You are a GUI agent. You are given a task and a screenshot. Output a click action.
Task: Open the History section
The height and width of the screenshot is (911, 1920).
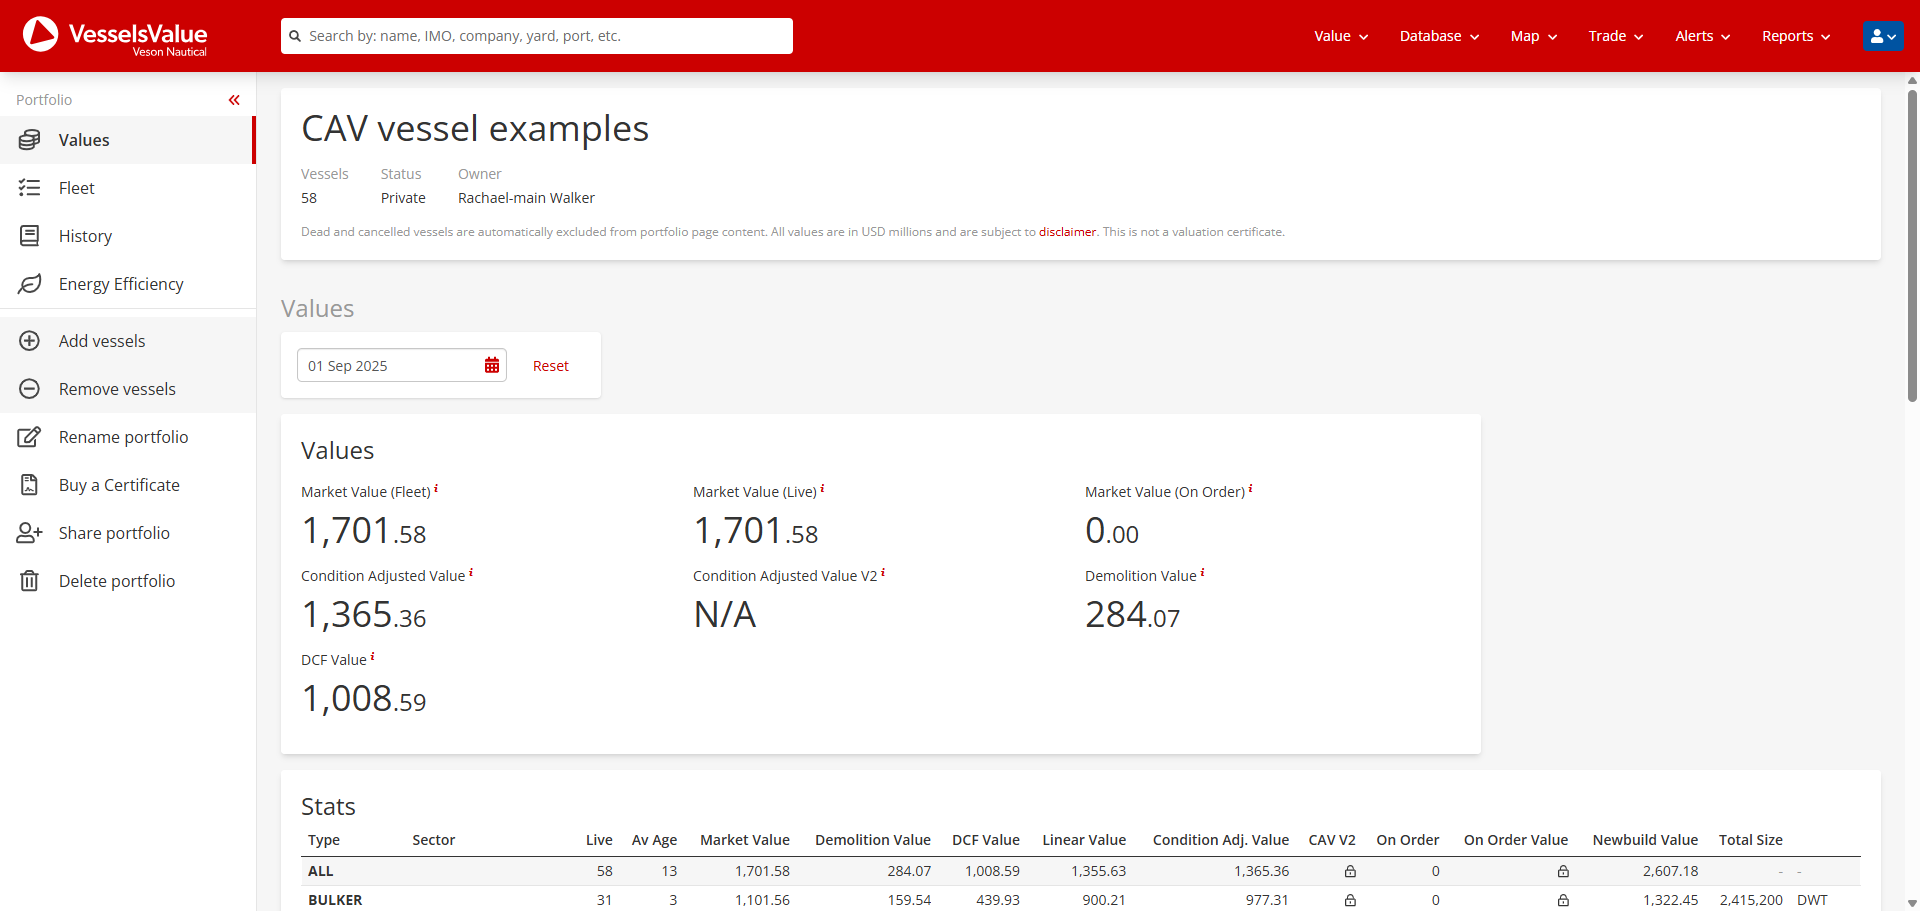(x=85, y=236)
